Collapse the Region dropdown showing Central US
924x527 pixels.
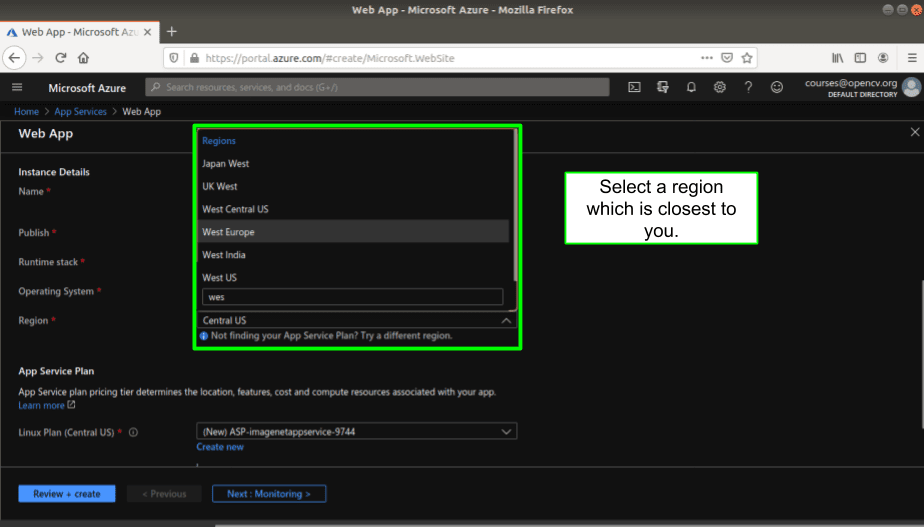(x=357, y=320)
